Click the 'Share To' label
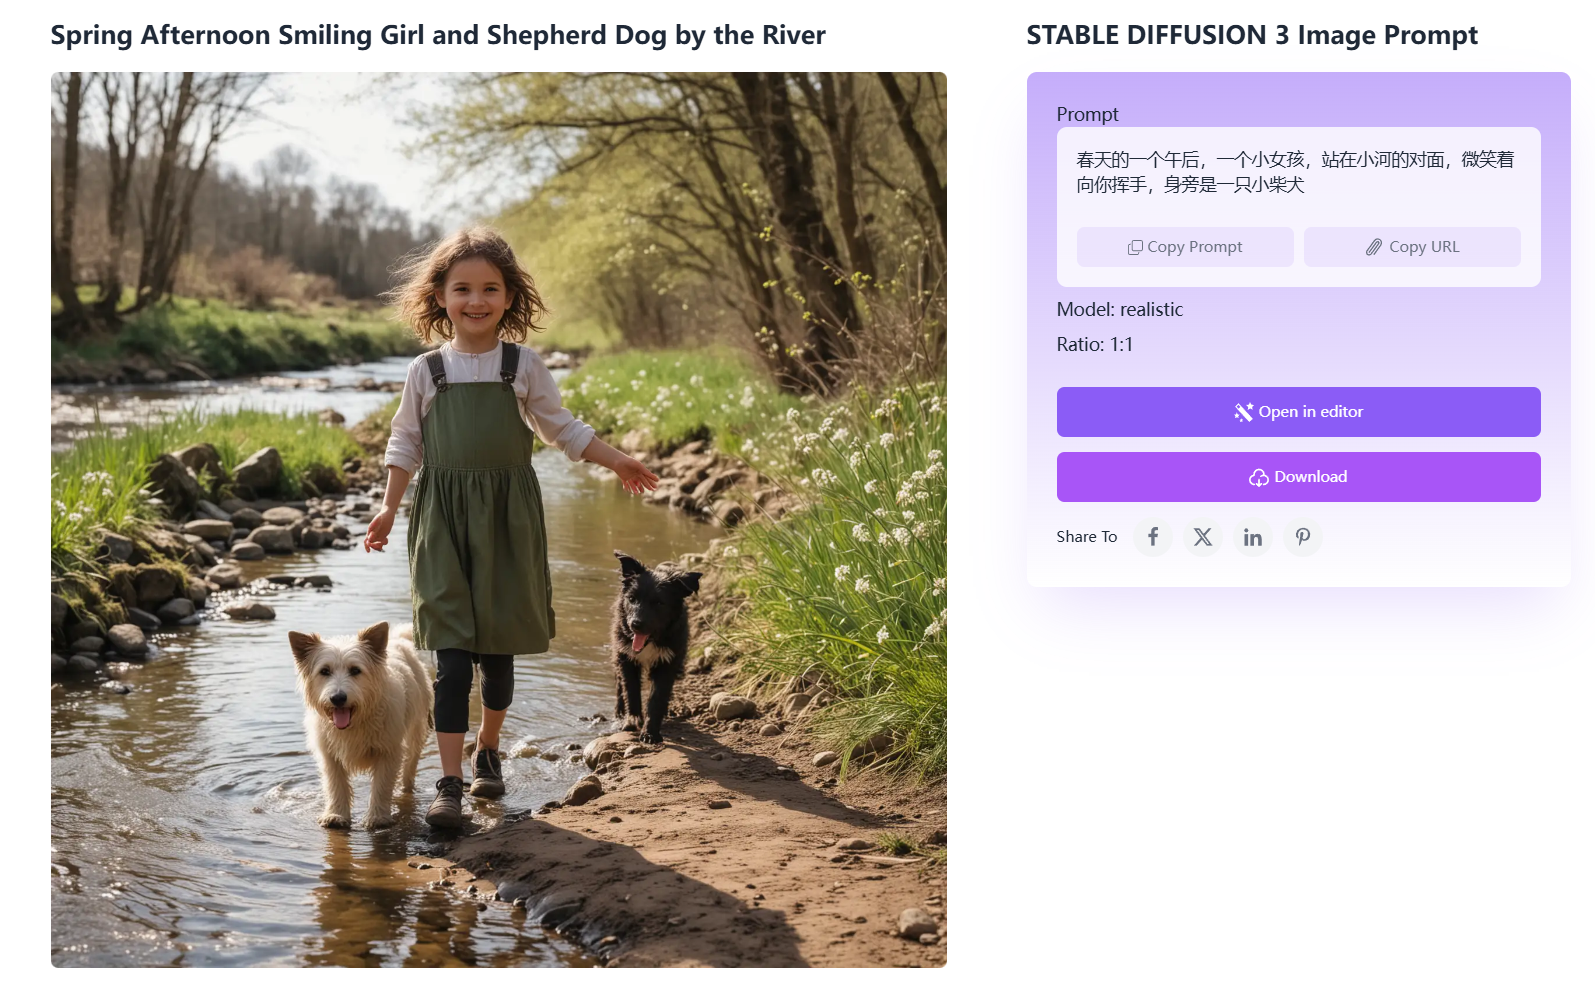This screenshot has height=999, width=1595. pos(1086,537)
